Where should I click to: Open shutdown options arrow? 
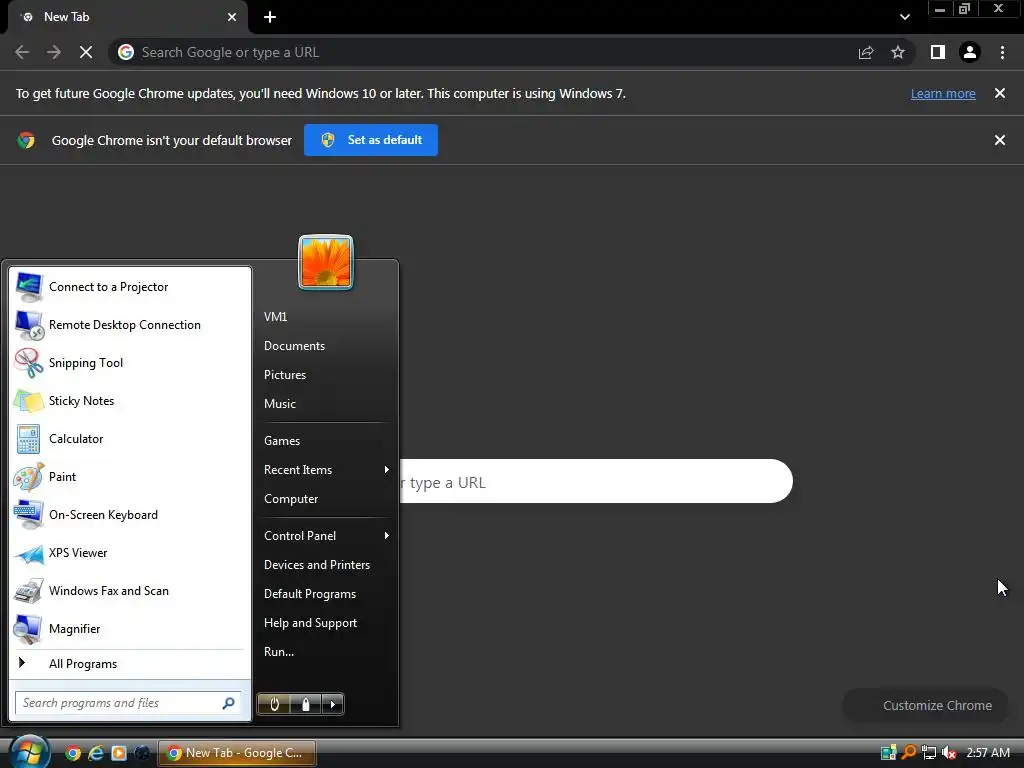[333, 704]
